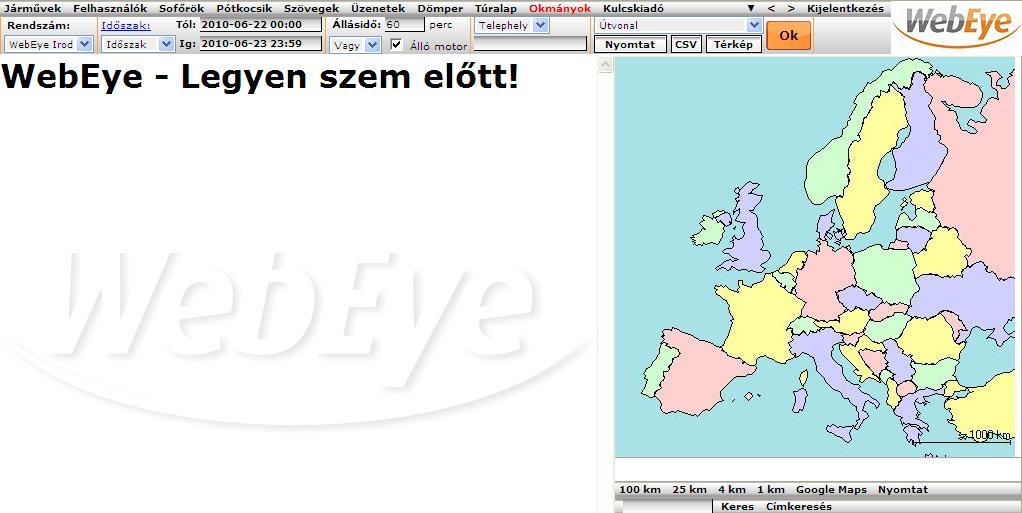Open the Szövegek menu
Image resolution: width=1022 pixels, height=513 pixels.
[312, 8]
